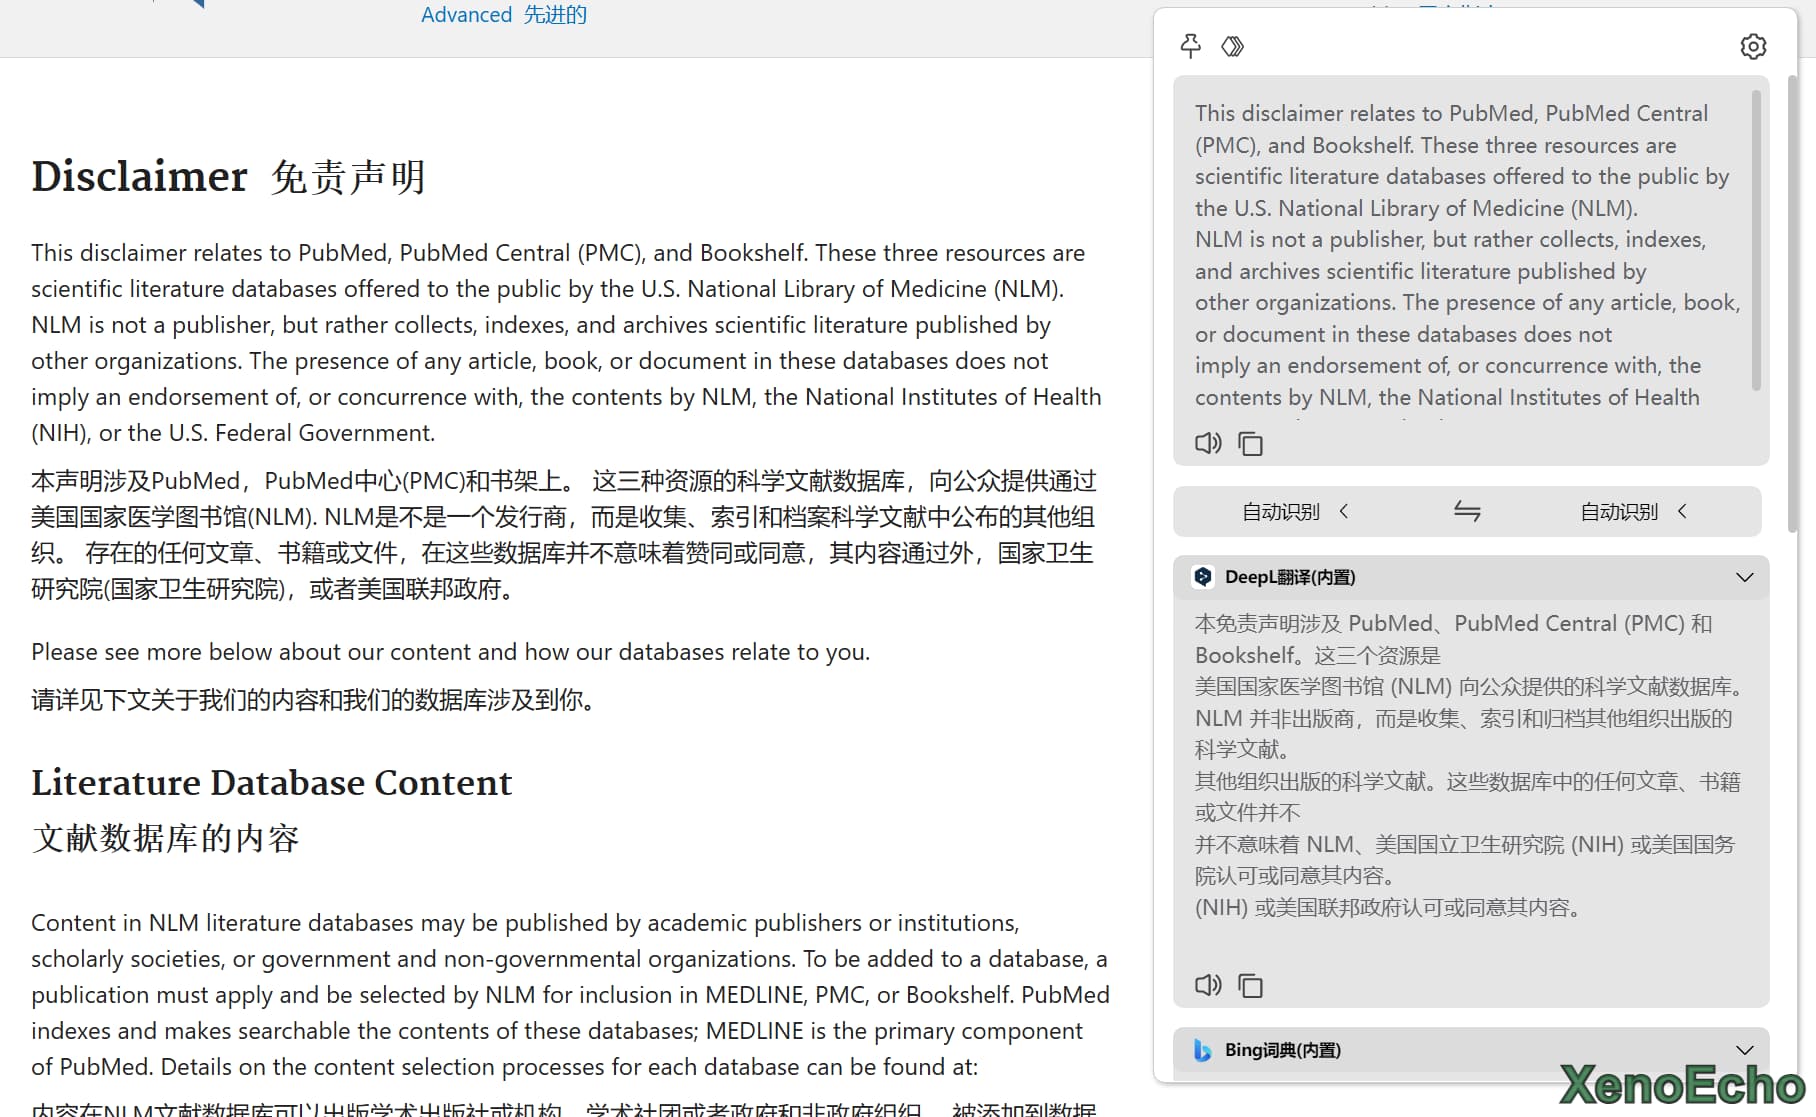The image size is (1816, 1117).
Task: Pin the translation popup window
Action: (1190, 46)
